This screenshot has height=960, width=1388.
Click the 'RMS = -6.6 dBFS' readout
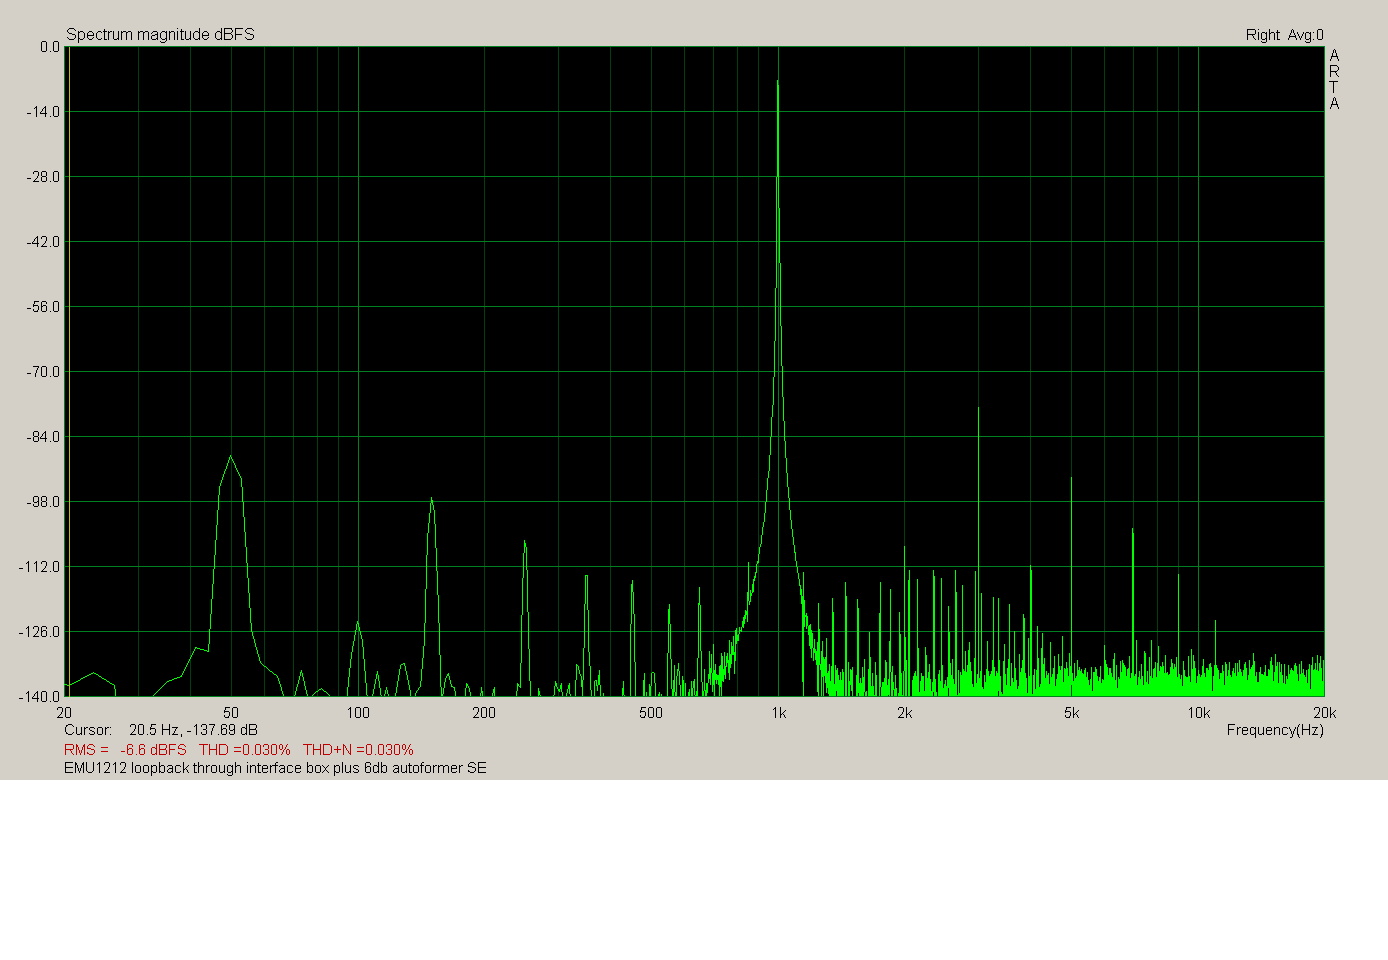coord(125,749)
